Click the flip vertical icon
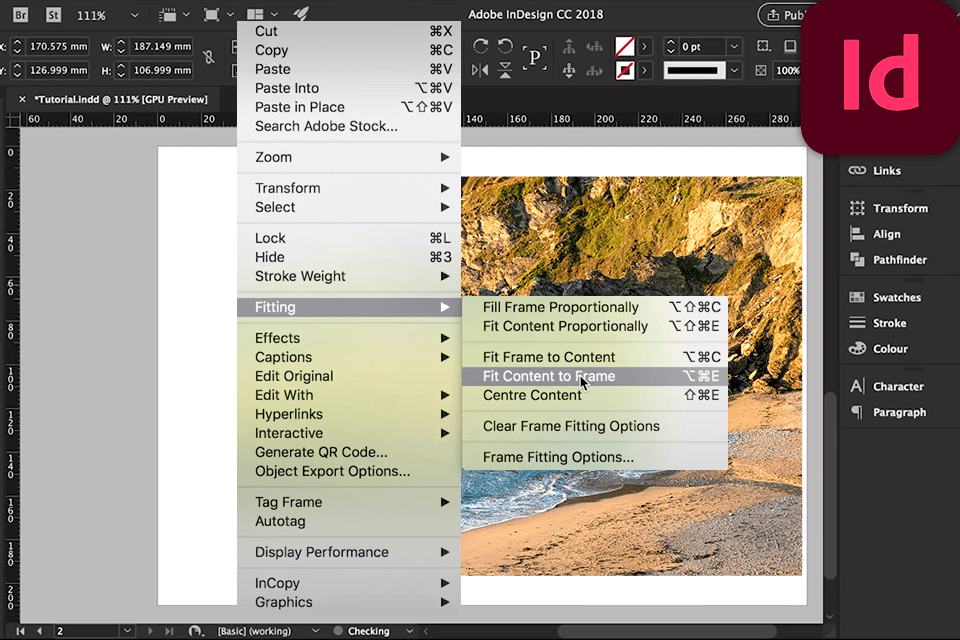 click(507, 71)
